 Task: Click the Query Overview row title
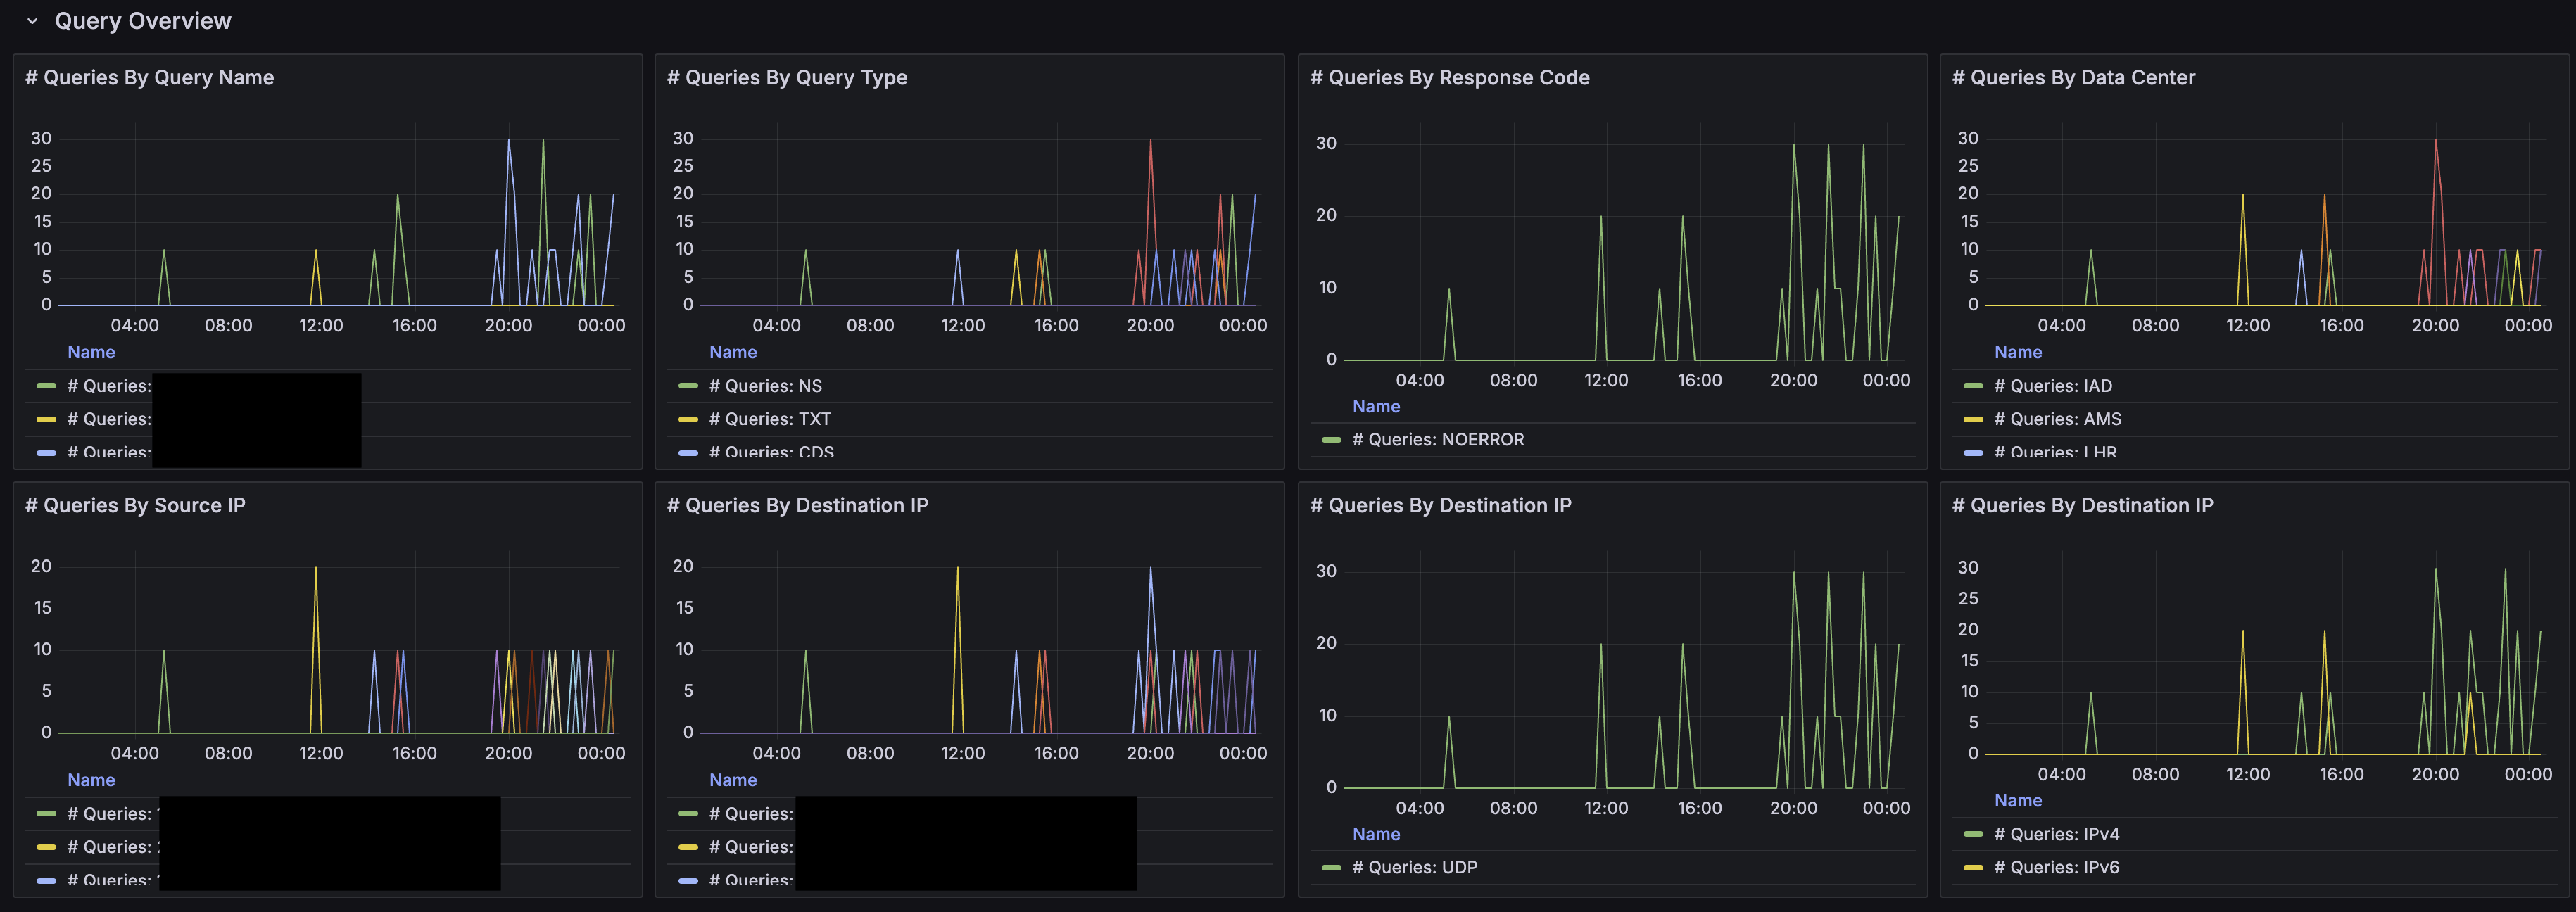click(142, 21)
